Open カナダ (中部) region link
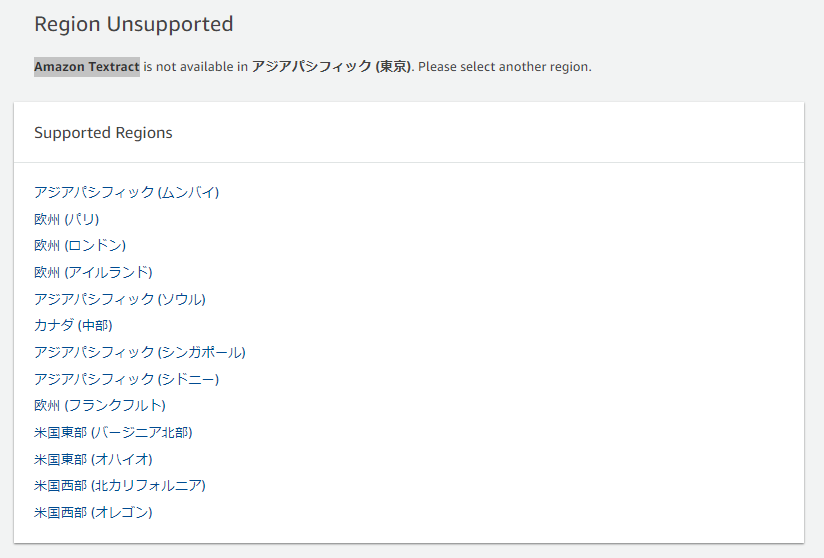824x558 pixels. point(73,325)
